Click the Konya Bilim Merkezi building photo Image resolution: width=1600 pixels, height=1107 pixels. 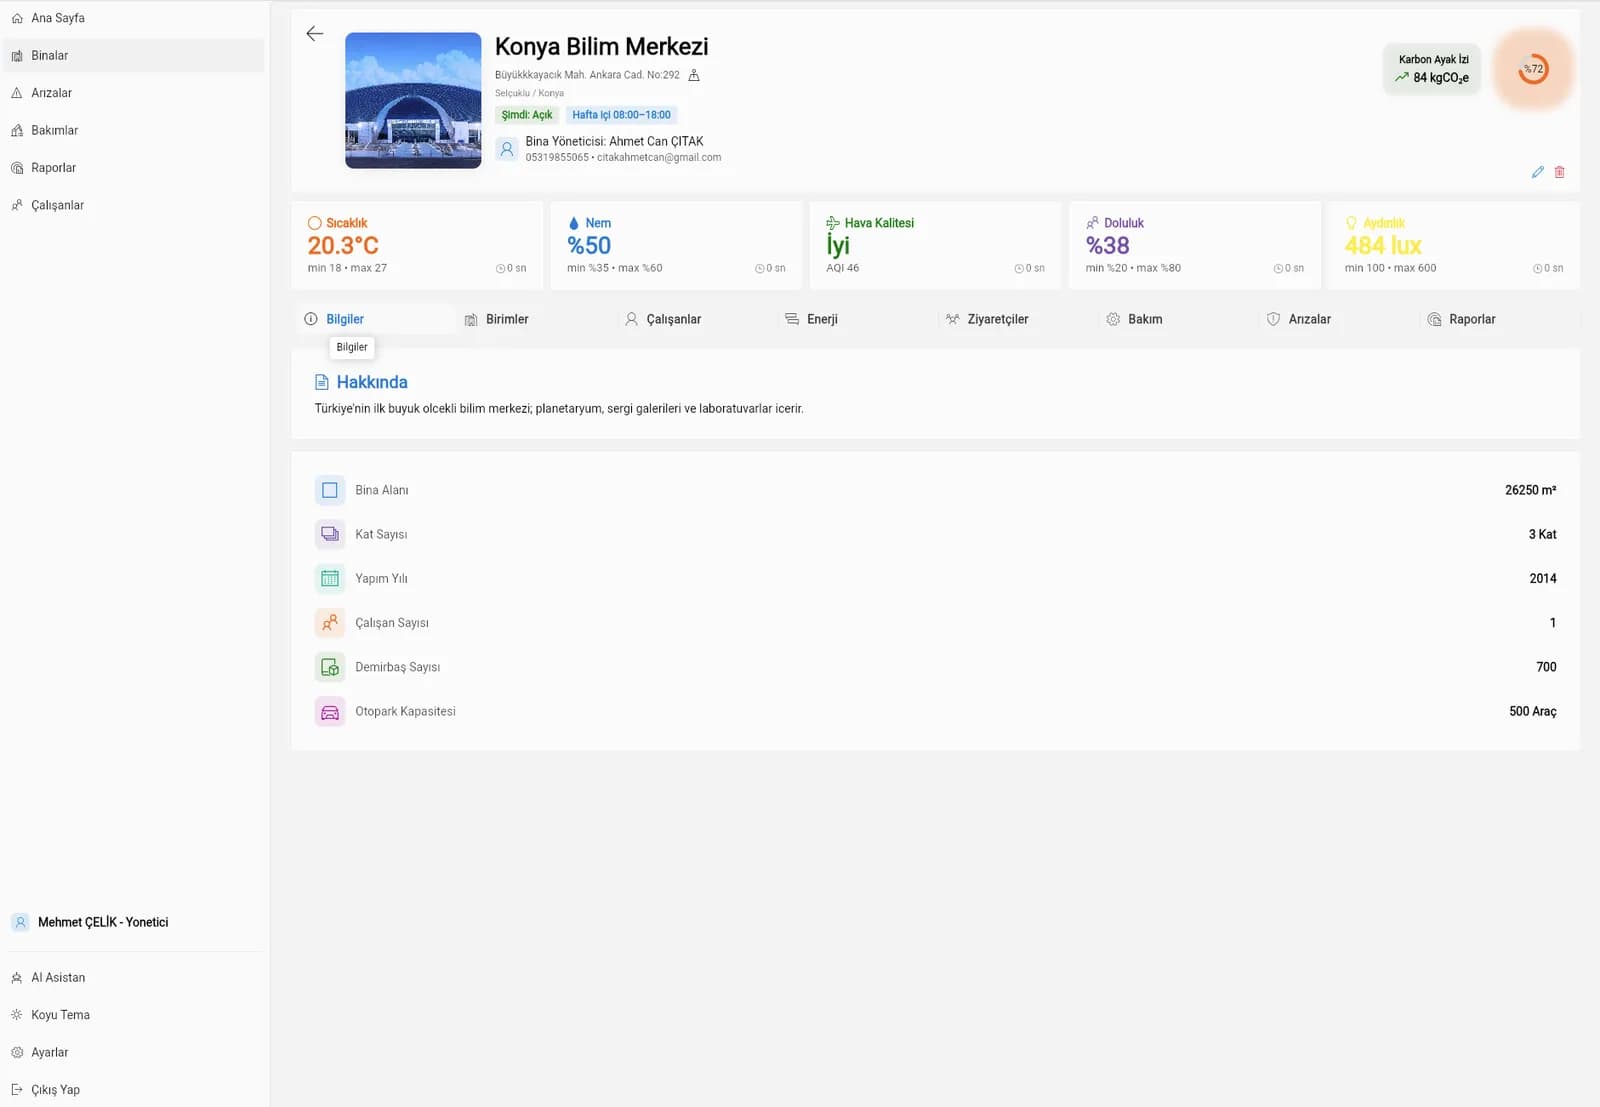click(x=413, y=100)
